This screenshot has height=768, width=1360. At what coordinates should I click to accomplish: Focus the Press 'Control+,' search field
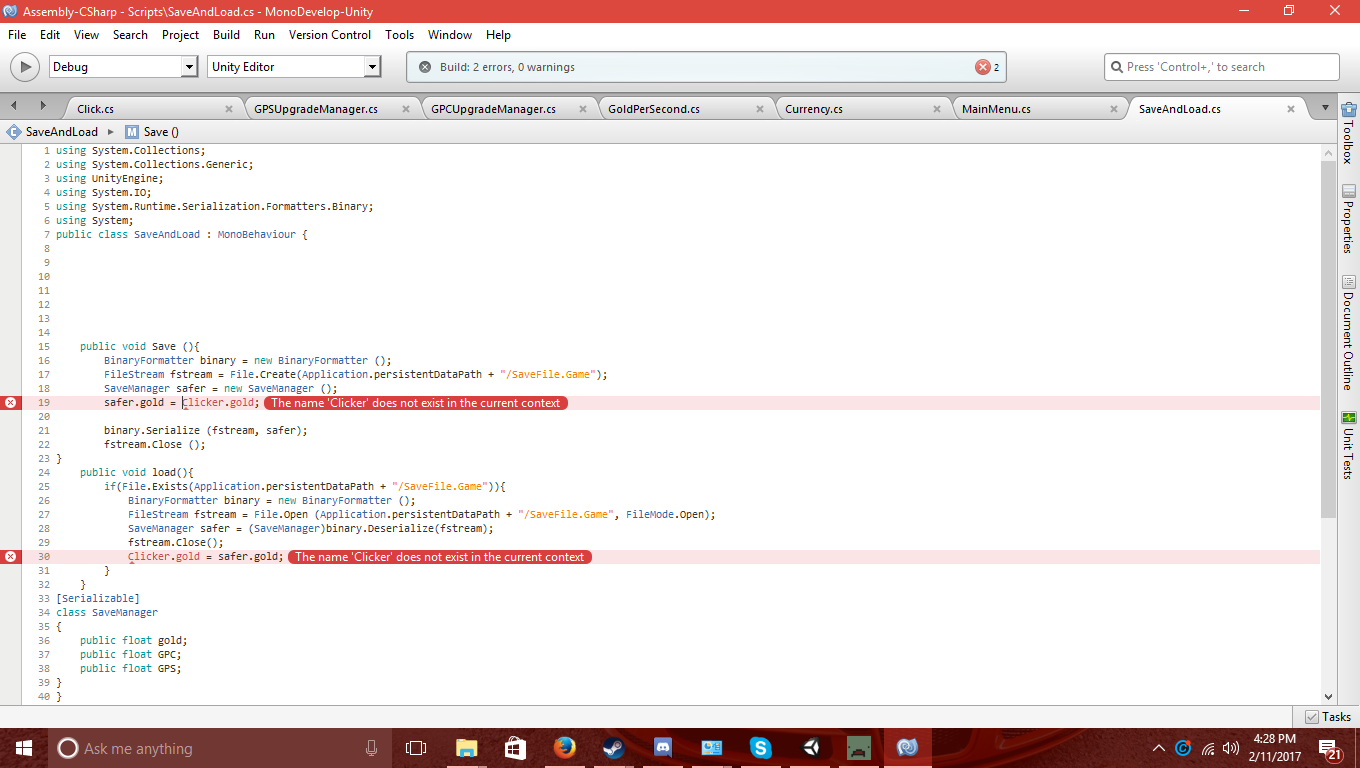(1222, 67)
